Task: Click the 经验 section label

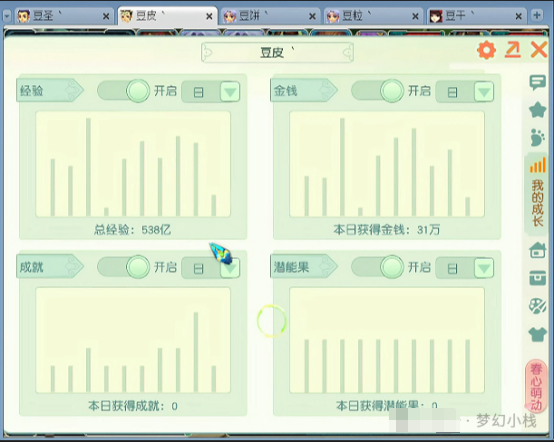Action: pos(49,90)
